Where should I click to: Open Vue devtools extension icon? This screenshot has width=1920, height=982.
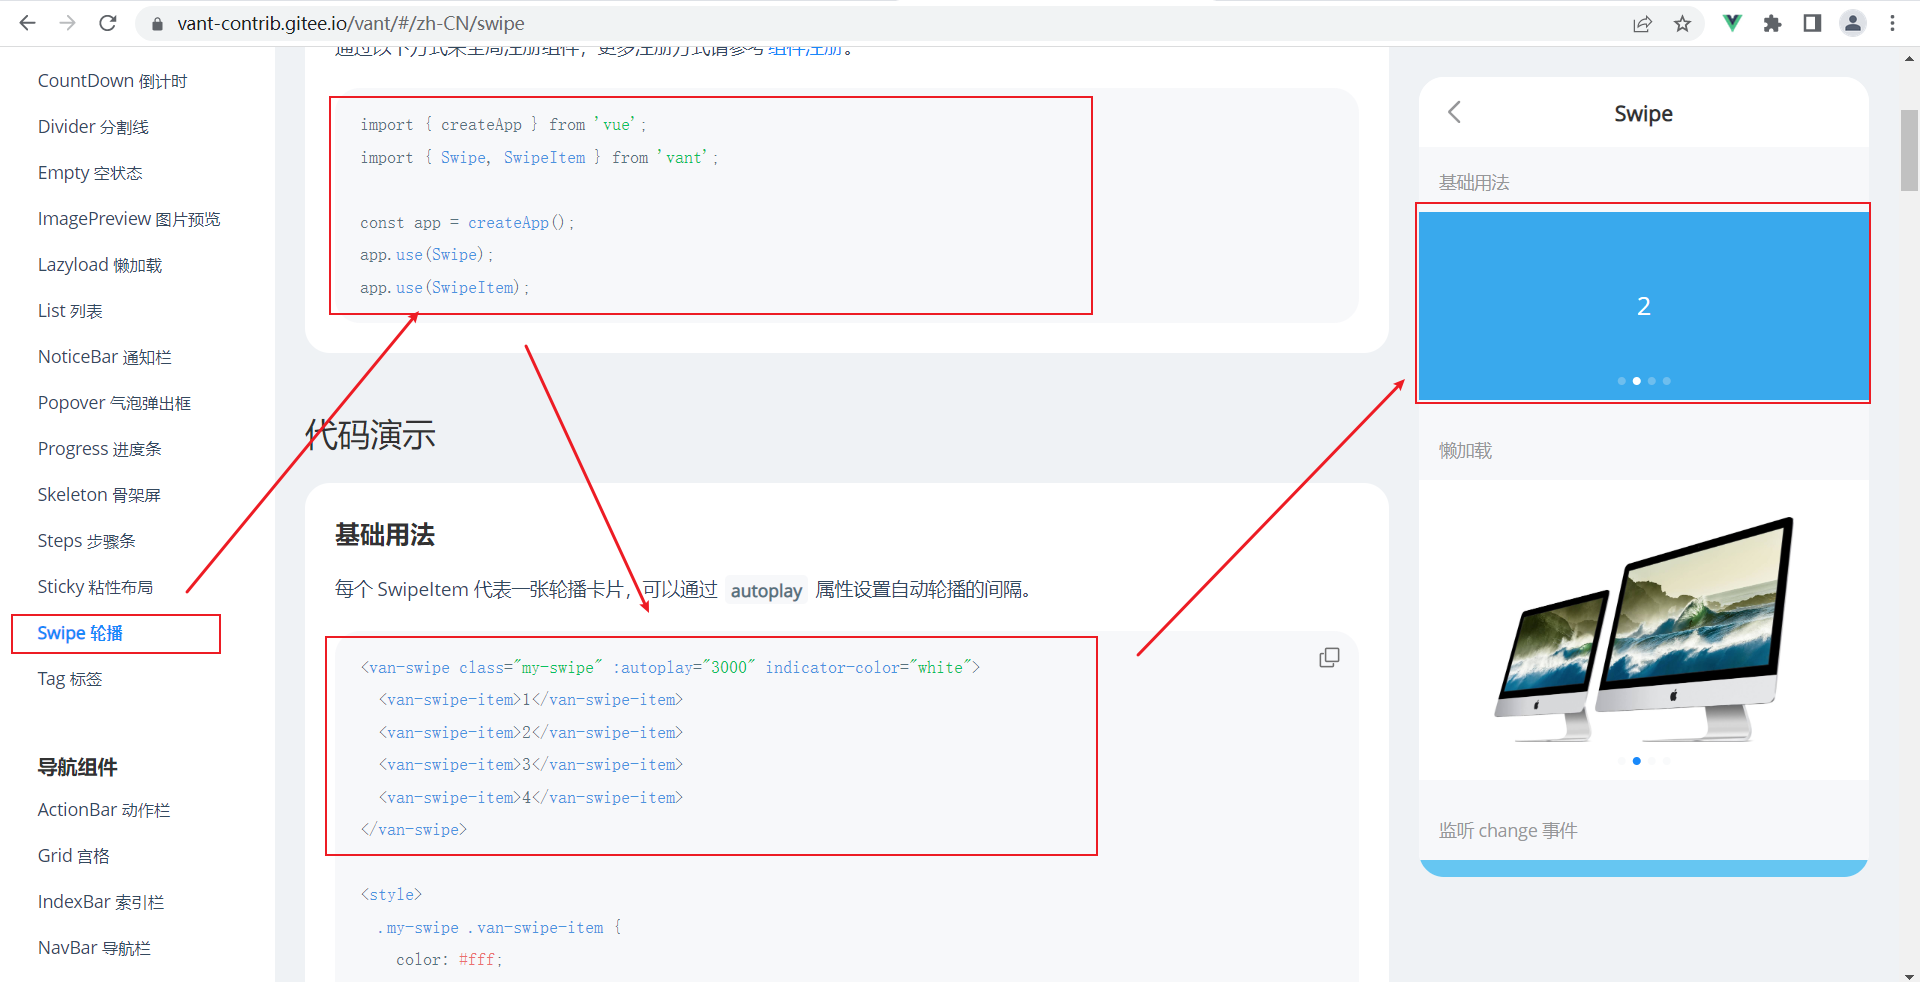pos(1732,23)
